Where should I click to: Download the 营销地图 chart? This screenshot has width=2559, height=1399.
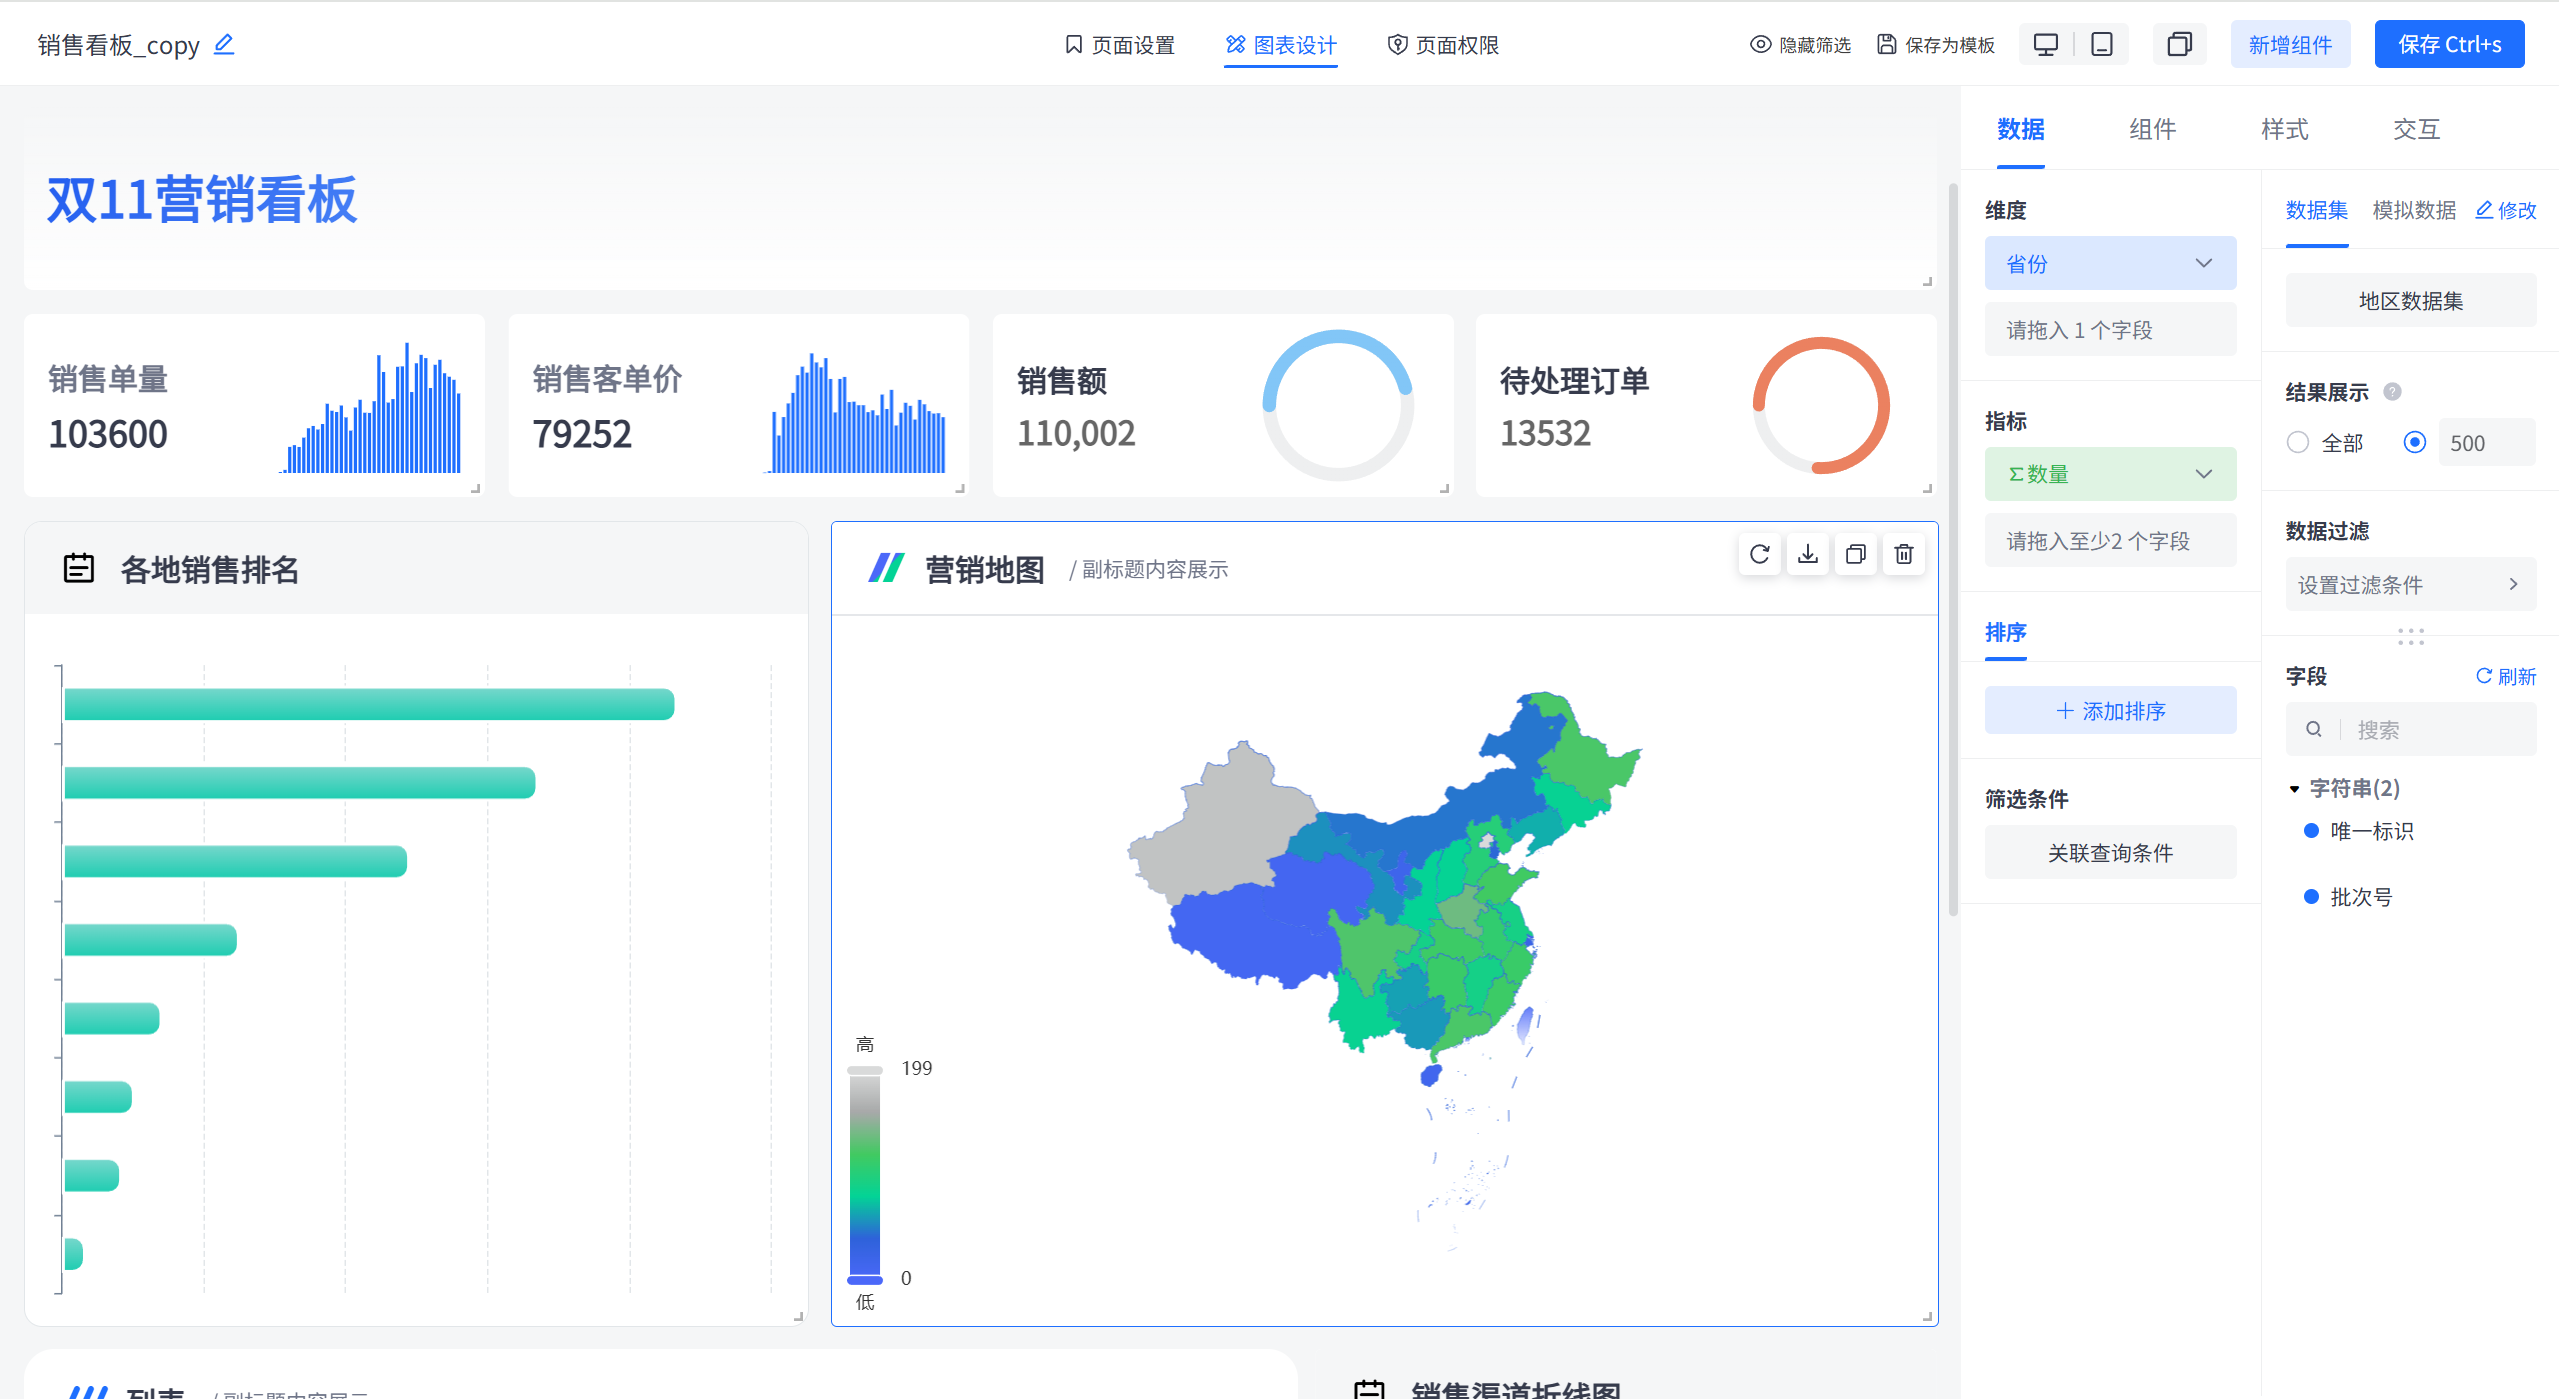(x=1808, y=554)
